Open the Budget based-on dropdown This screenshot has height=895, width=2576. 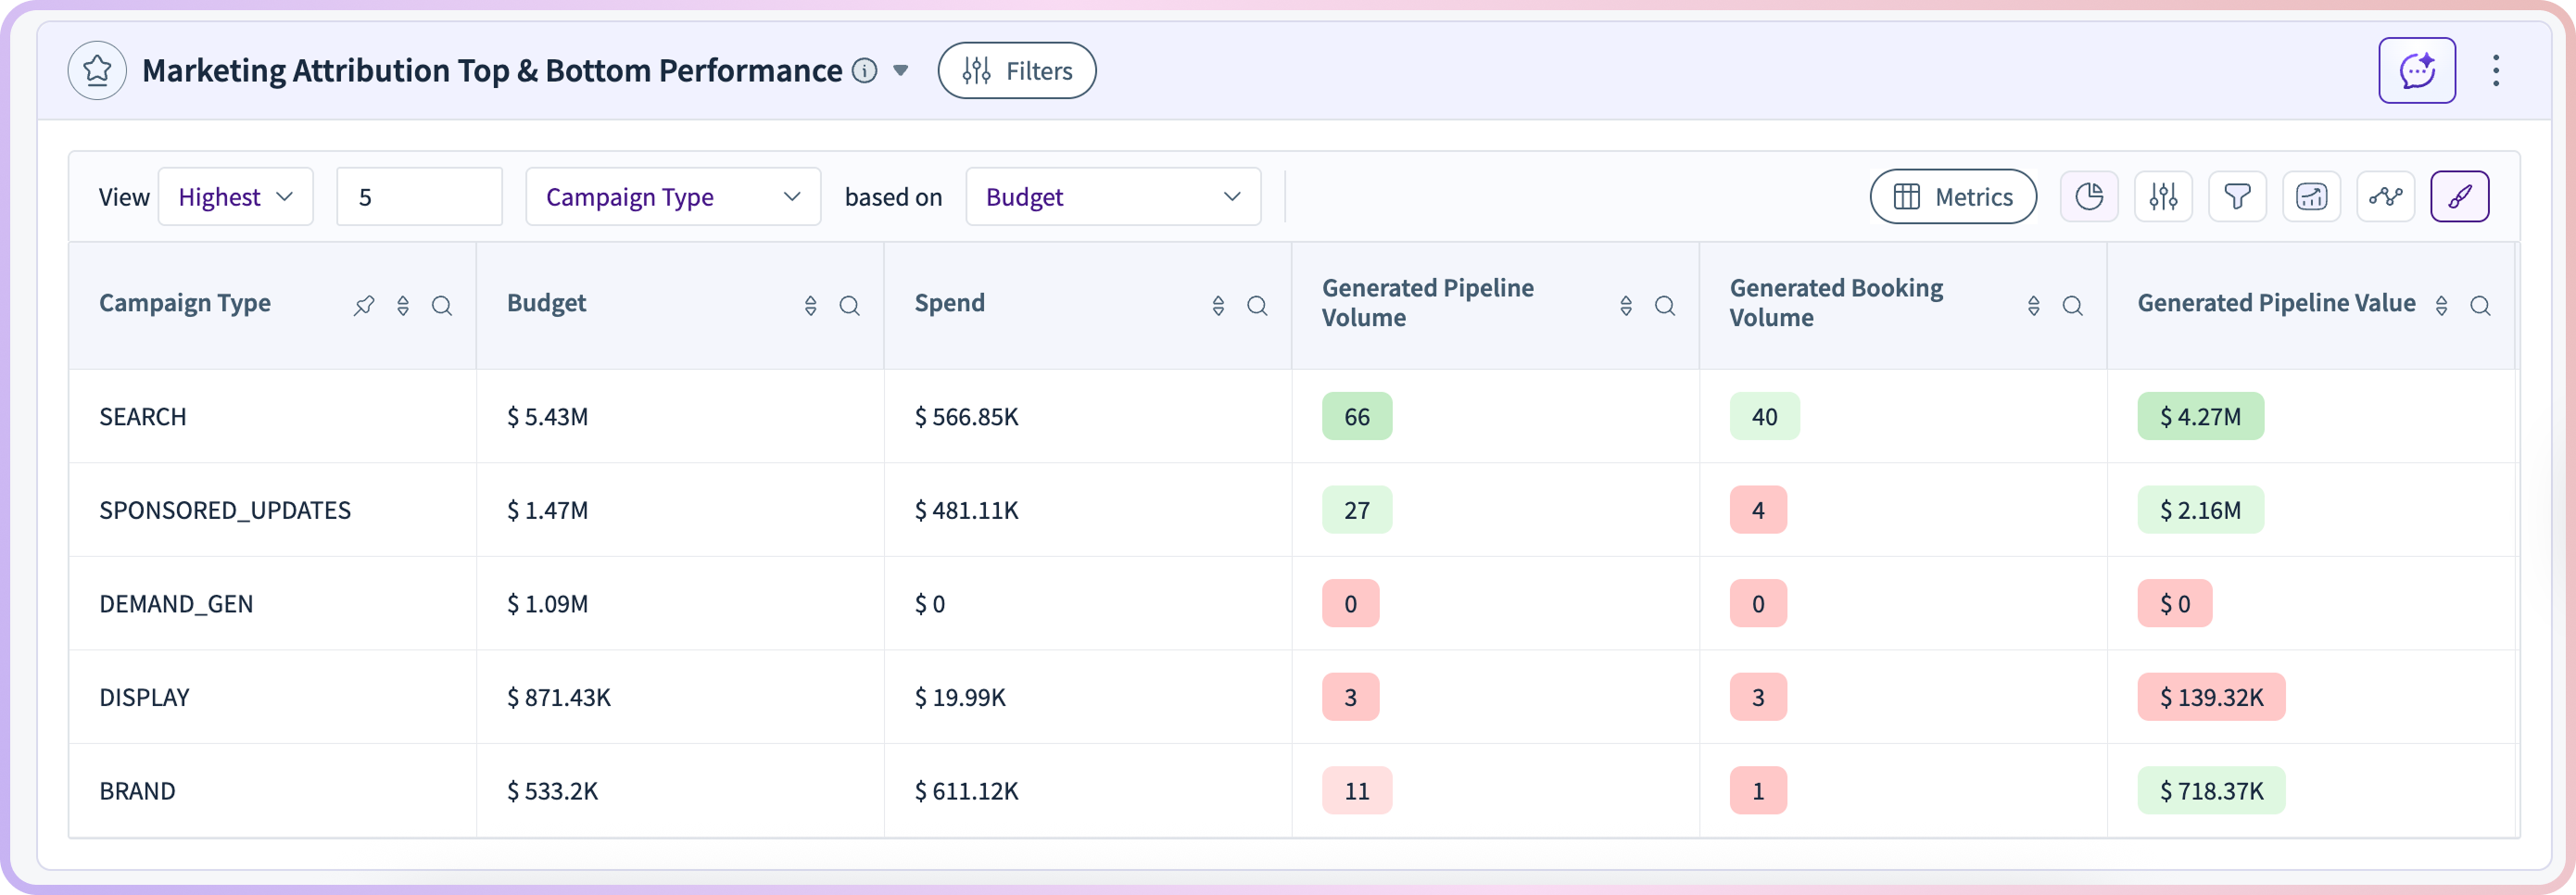[1112, 197]
